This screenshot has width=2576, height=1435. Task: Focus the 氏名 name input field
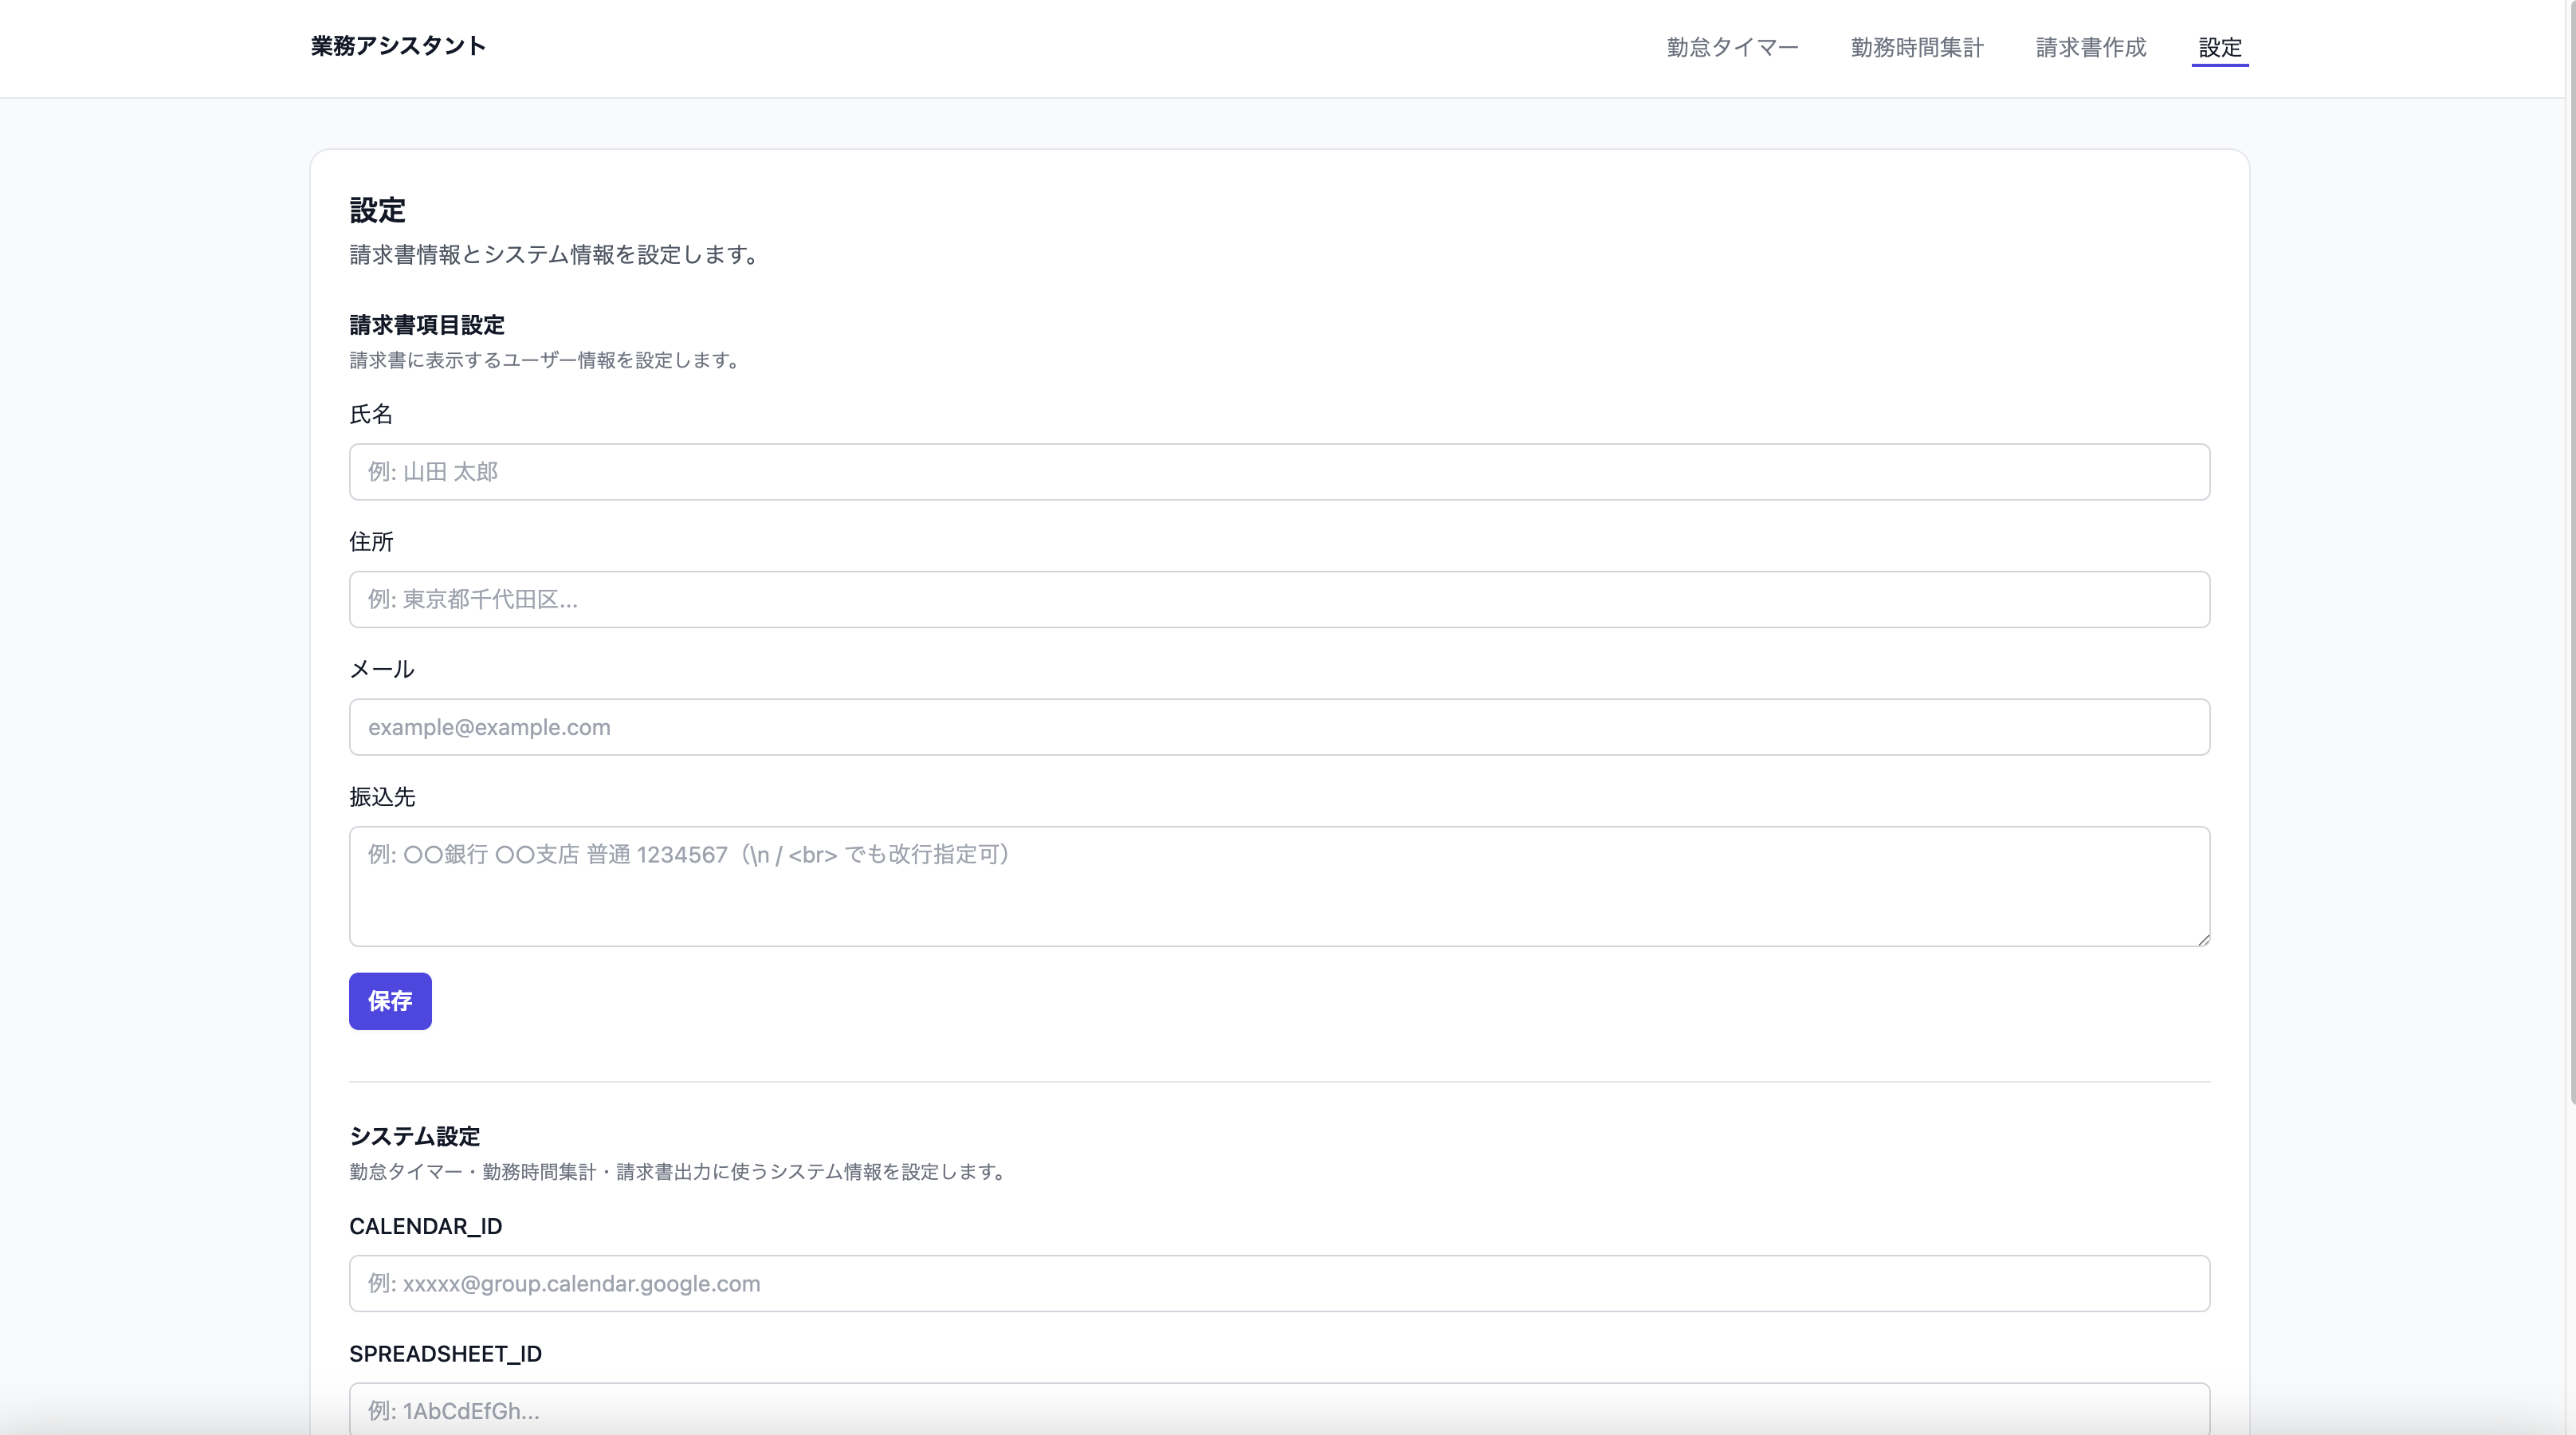click(1278, 472)
